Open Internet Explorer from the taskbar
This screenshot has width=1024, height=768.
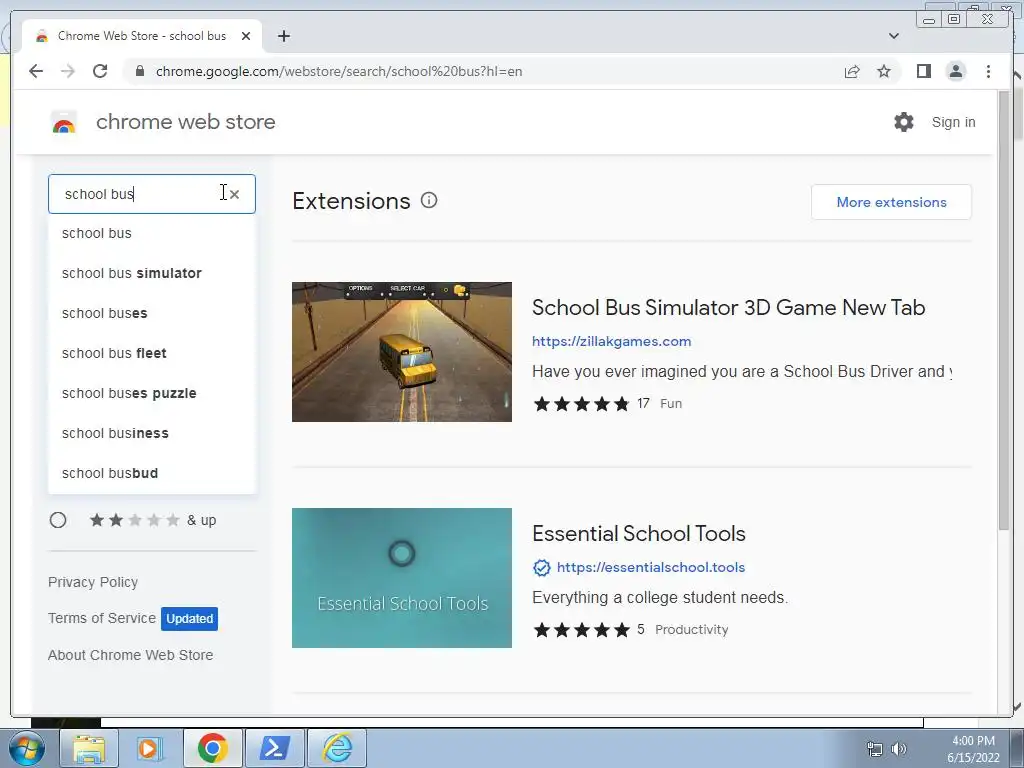(338, 748)
